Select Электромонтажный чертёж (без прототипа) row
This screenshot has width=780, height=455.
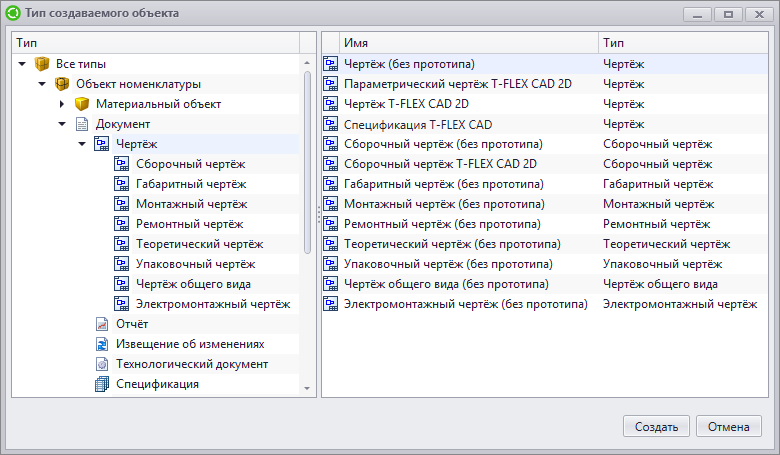point(545,304)
